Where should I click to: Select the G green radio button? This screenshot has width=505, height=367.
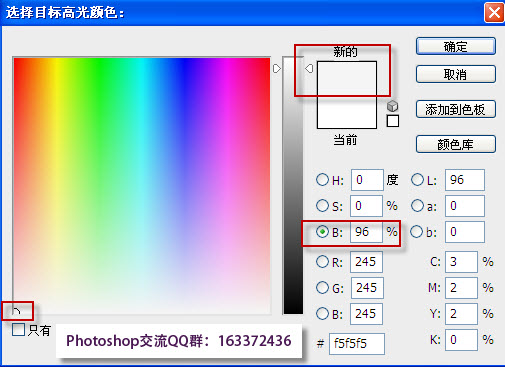322,288
